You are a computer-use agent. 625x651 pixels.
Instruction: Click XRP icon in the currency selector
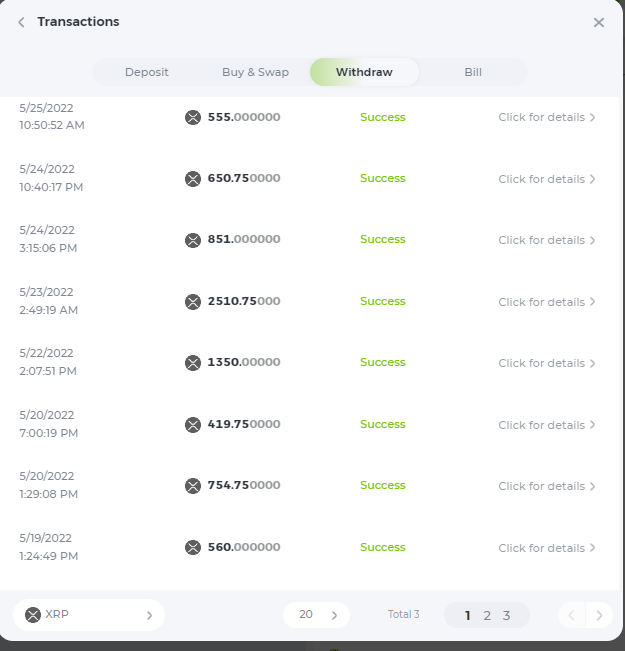pyautogui.click(x=33, y=614)
